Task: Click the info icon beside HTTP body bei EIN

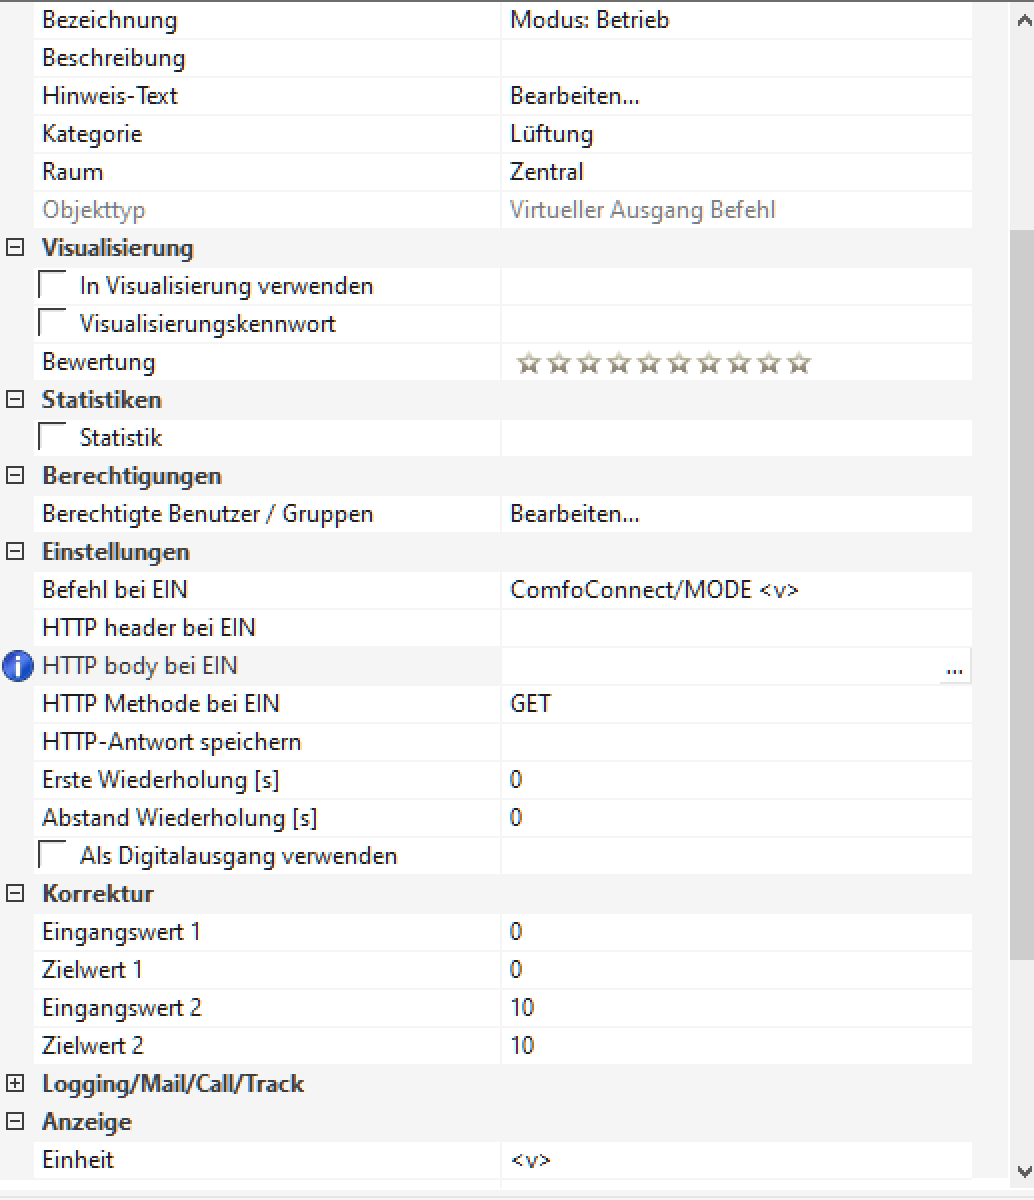Action: coord(19,666)
